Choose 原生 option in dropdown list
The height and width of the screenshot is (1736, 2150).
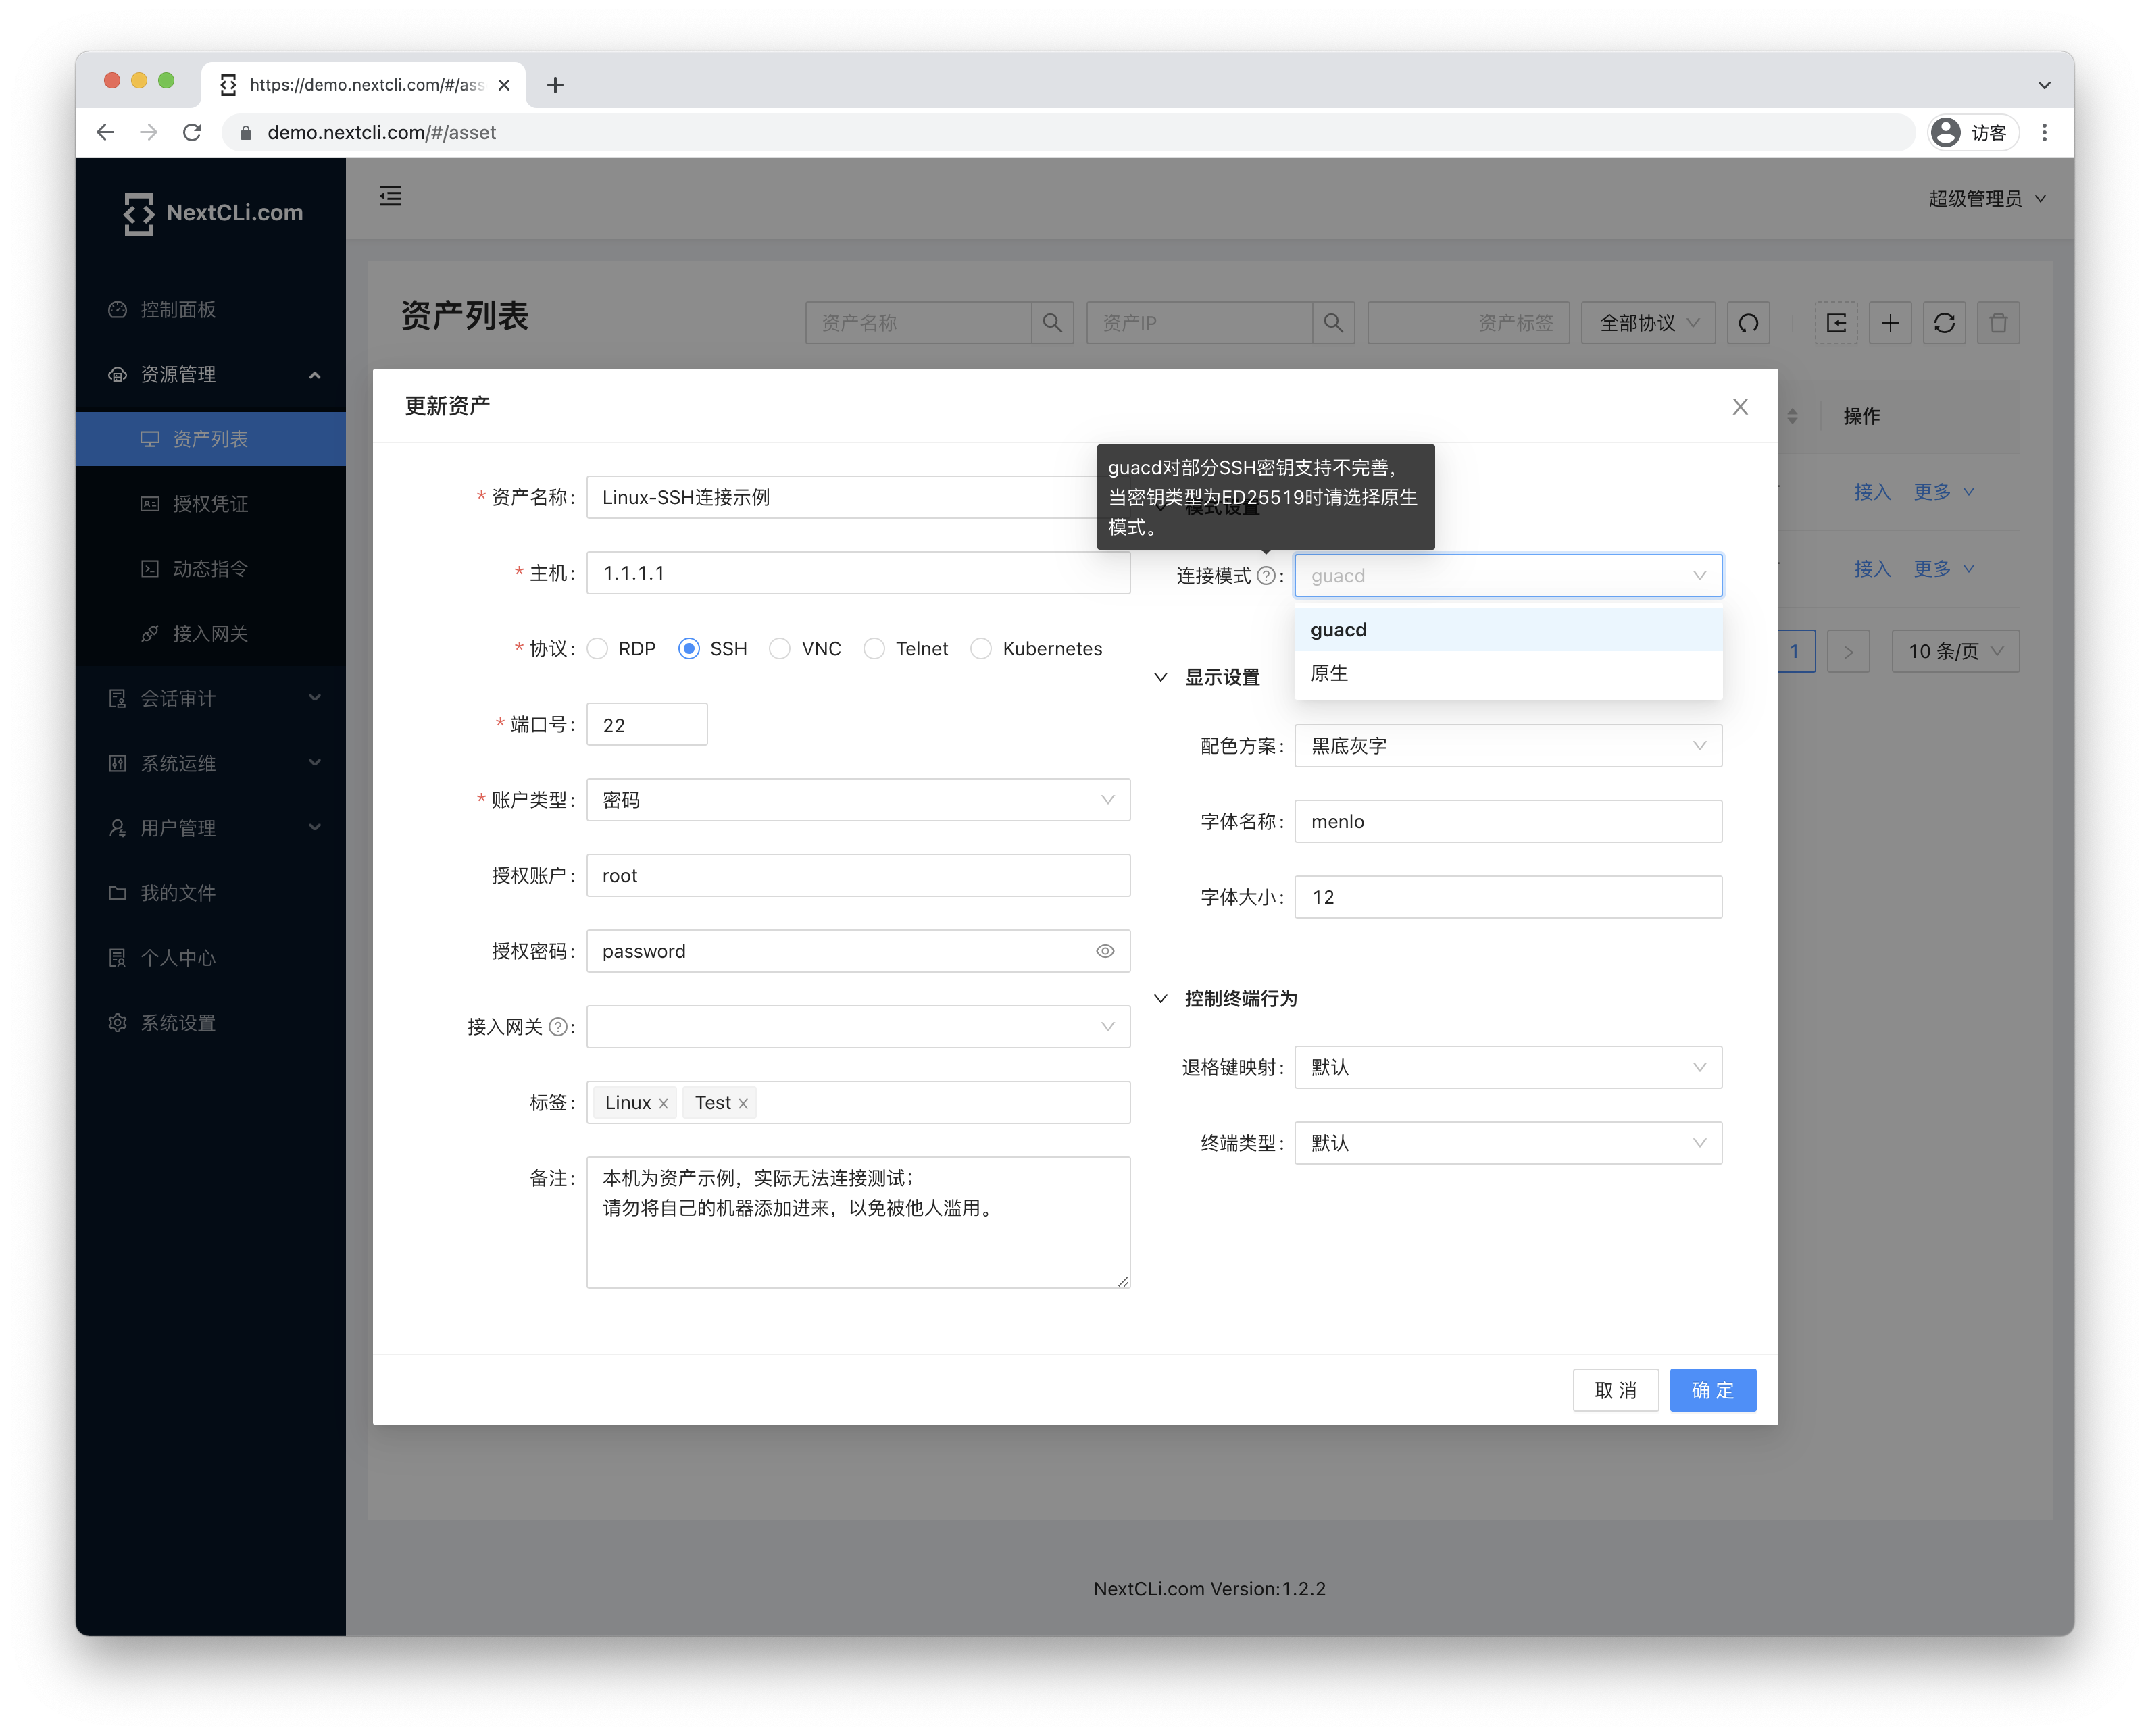point(1508,673)
